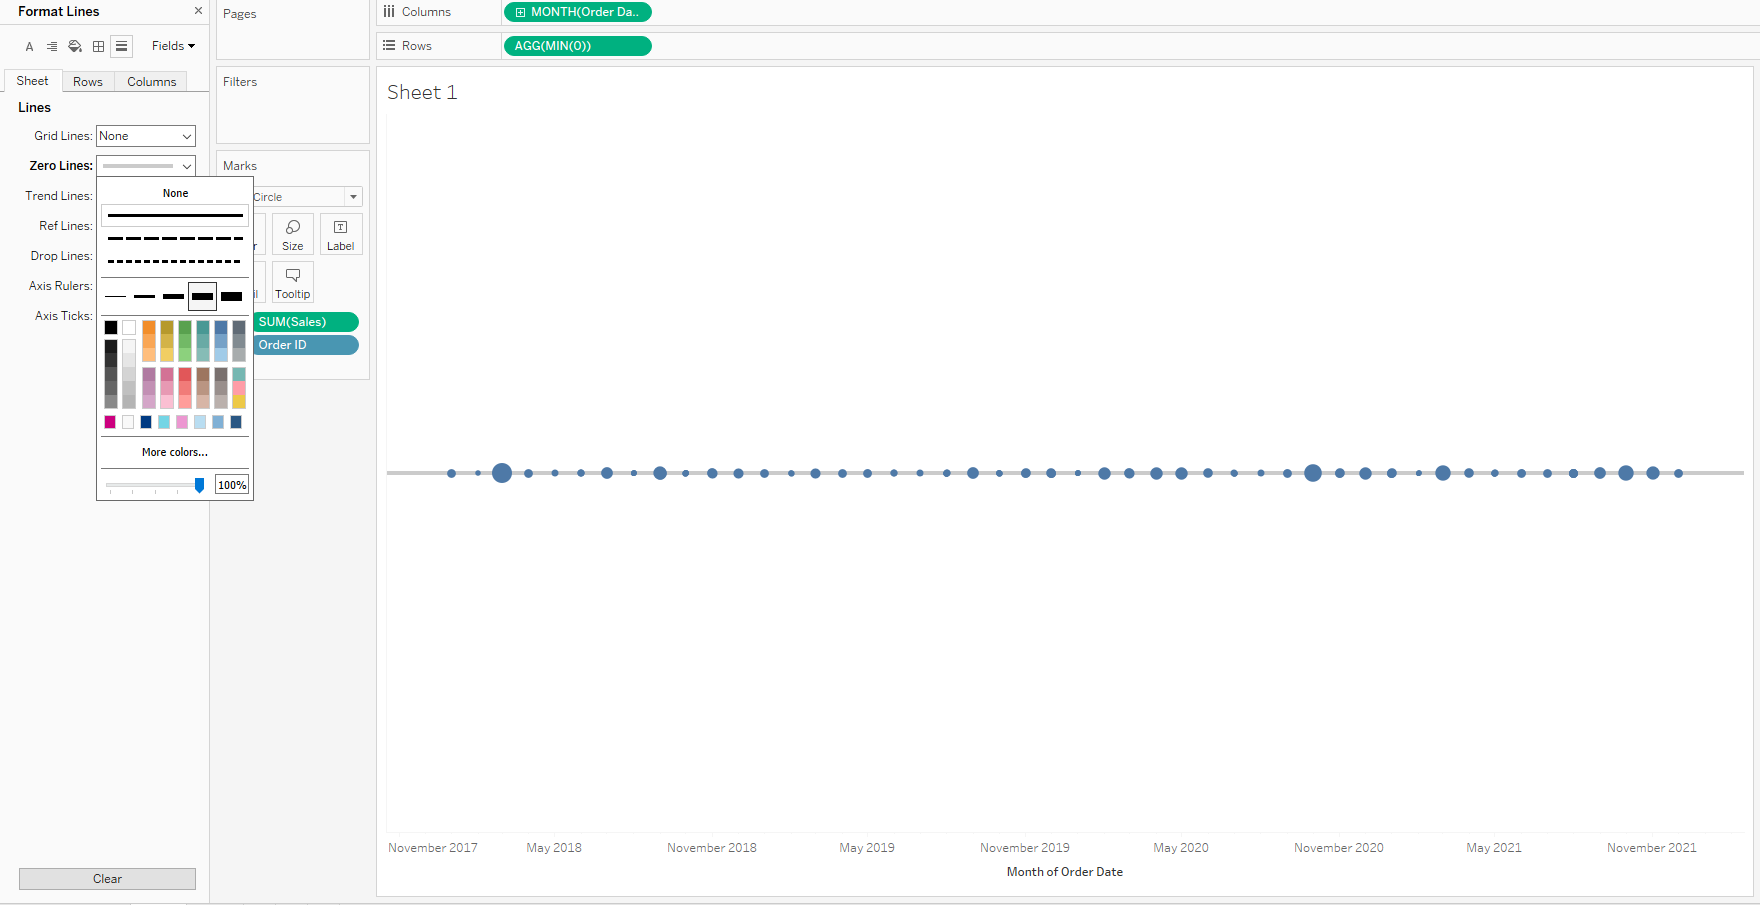Click the November 2017 axis label
The image size is (1760, 905).
[433, 848]
